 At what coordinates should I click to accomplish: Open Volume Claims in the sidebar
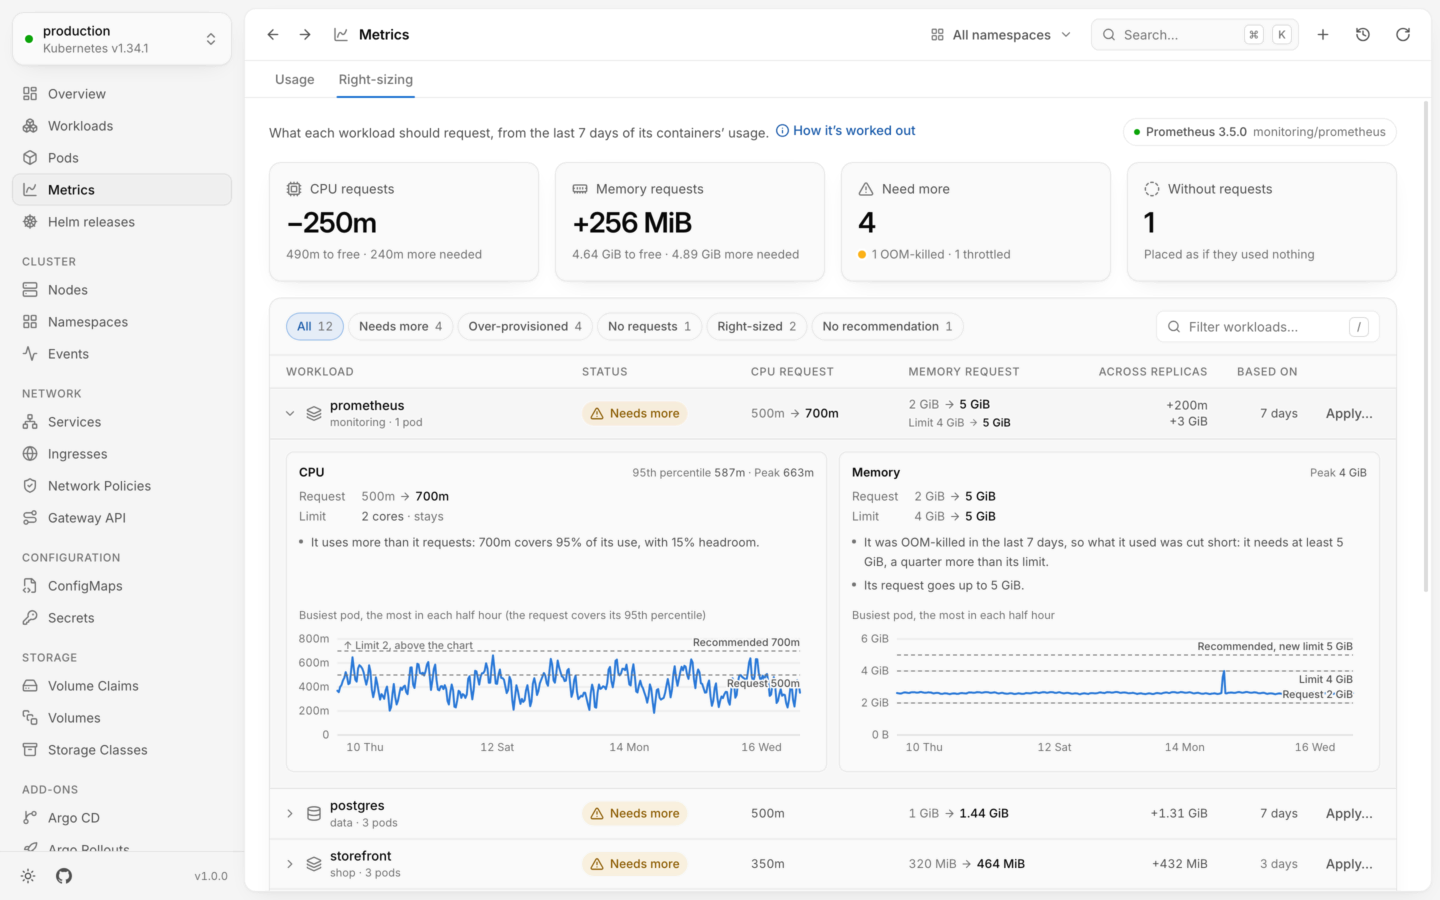[122, 686]
